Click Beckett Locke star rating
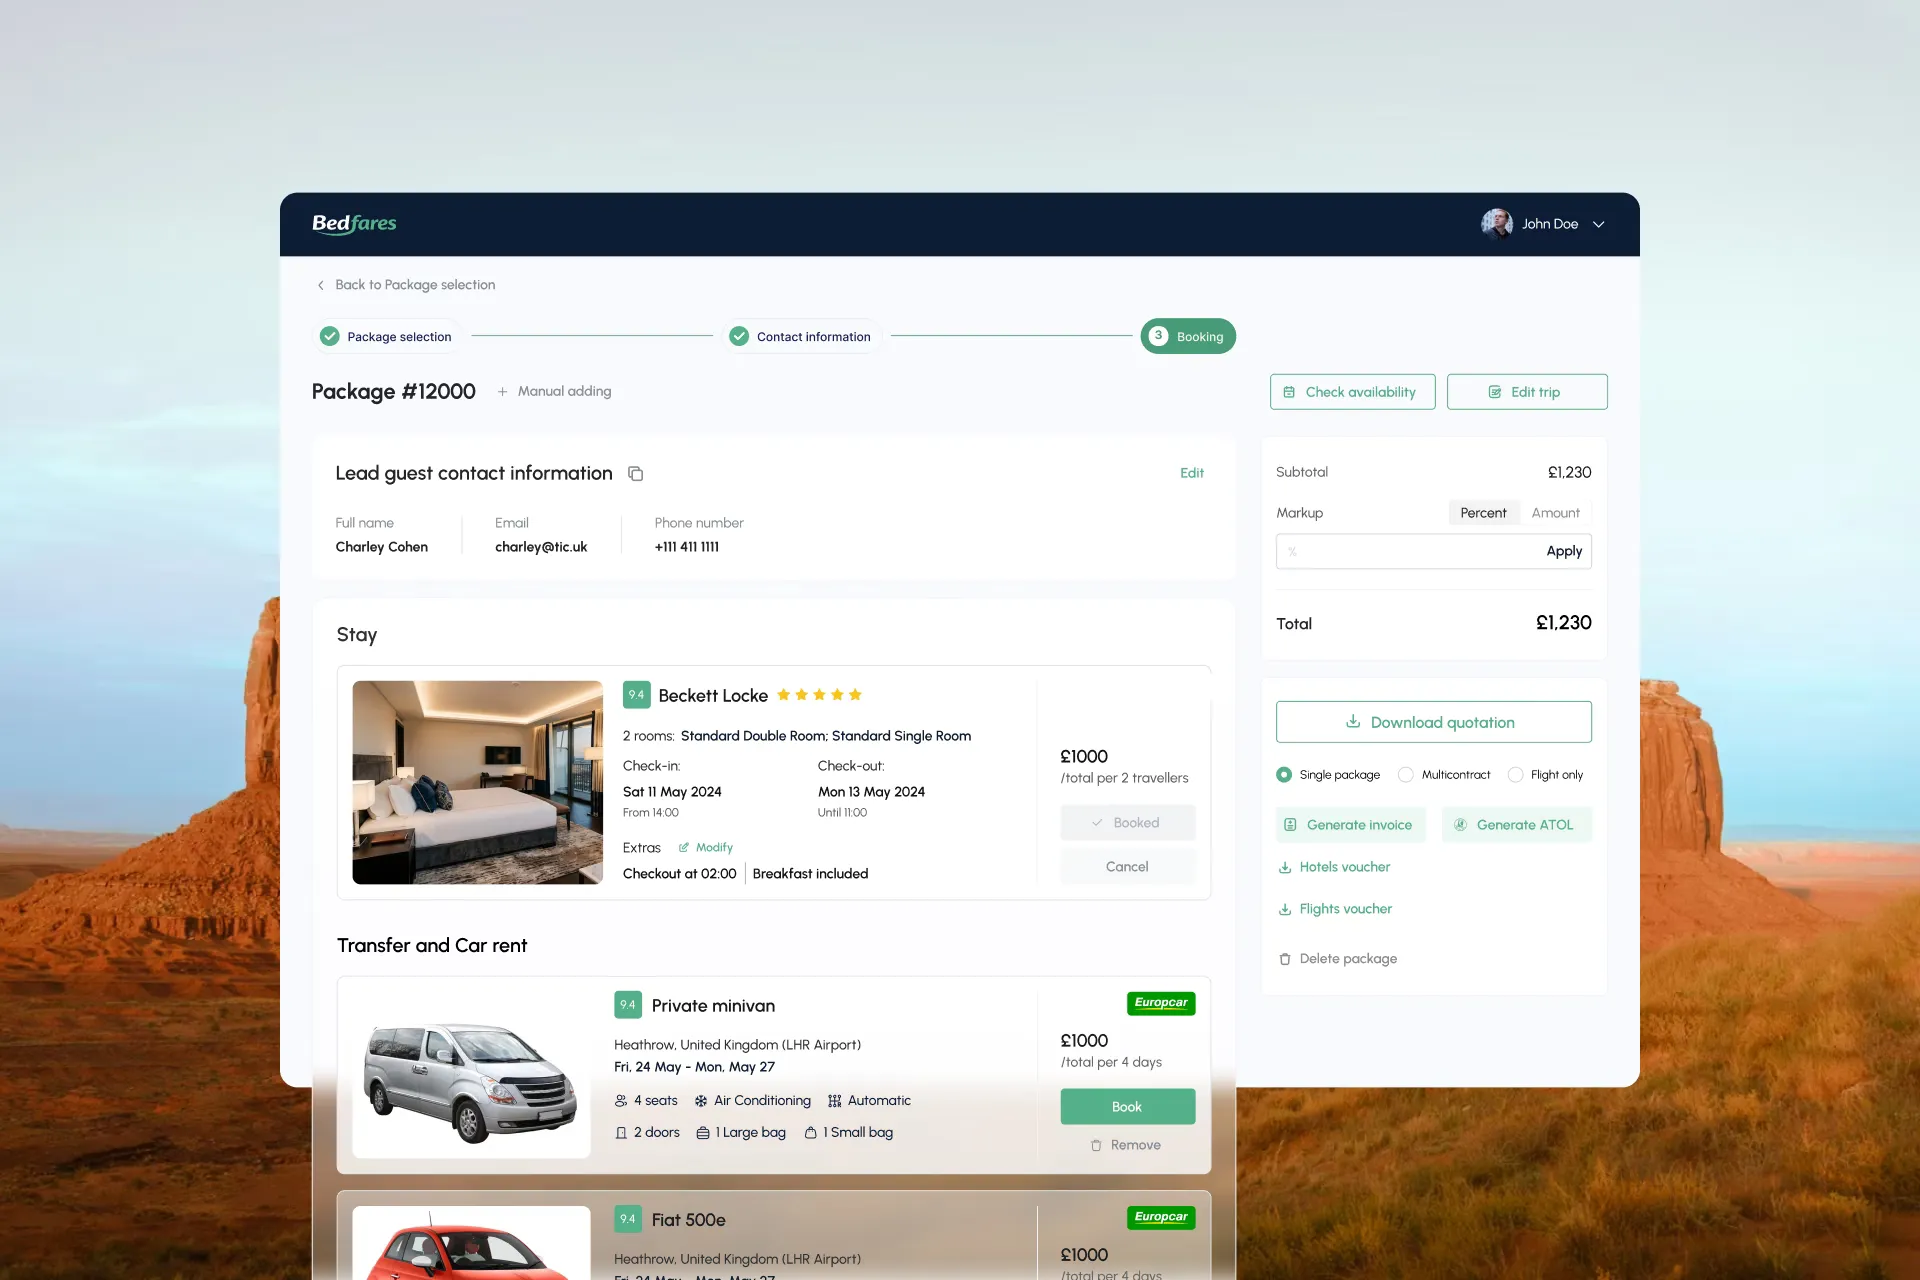The width and height of the screenshot is (1920, 1280). click(819, 695)
